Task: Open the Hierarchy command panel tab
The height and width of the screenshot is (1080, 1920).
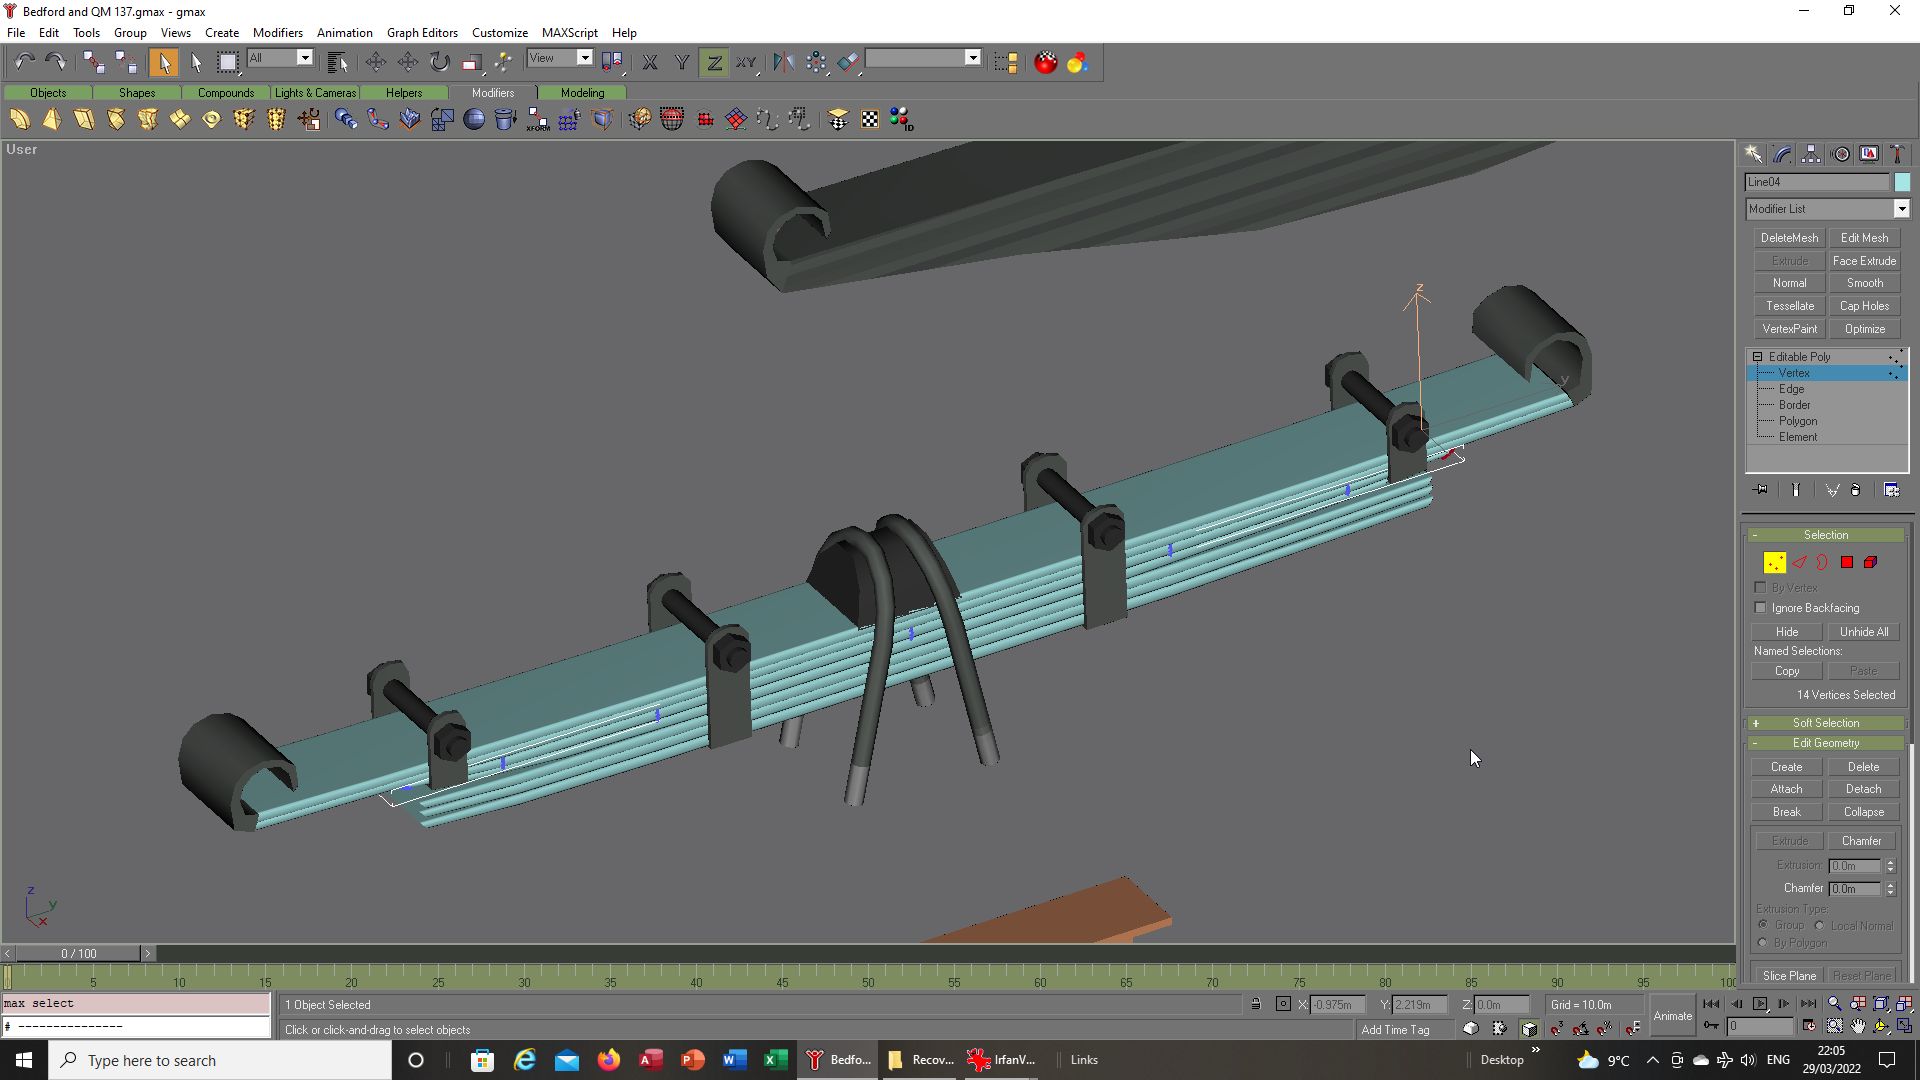Action: click(x=1811, y=154)
